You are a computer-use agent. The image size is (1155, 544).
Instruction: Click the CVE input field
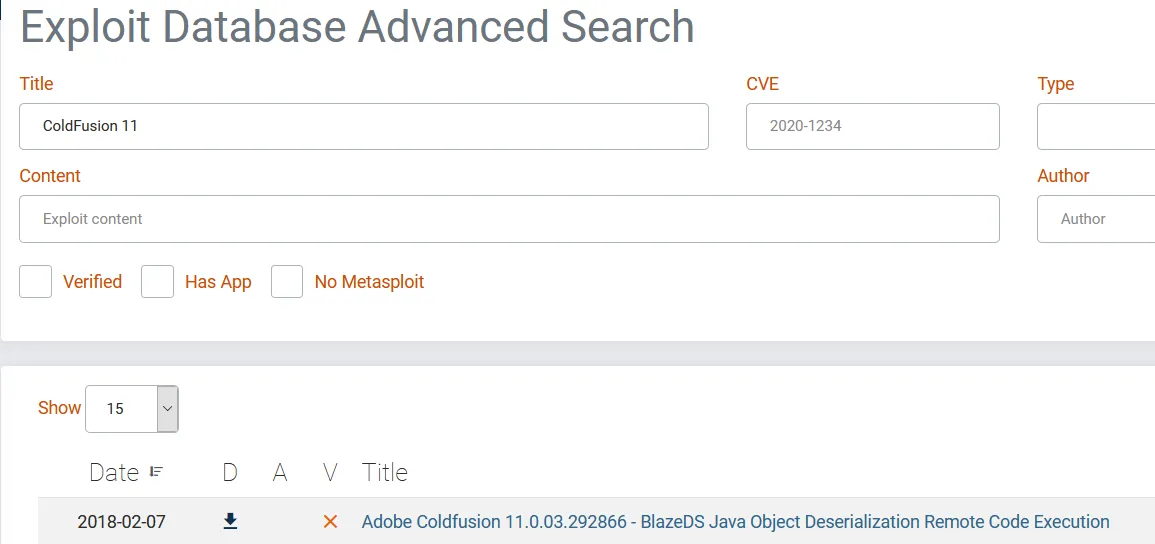click(x=872, y=127)
